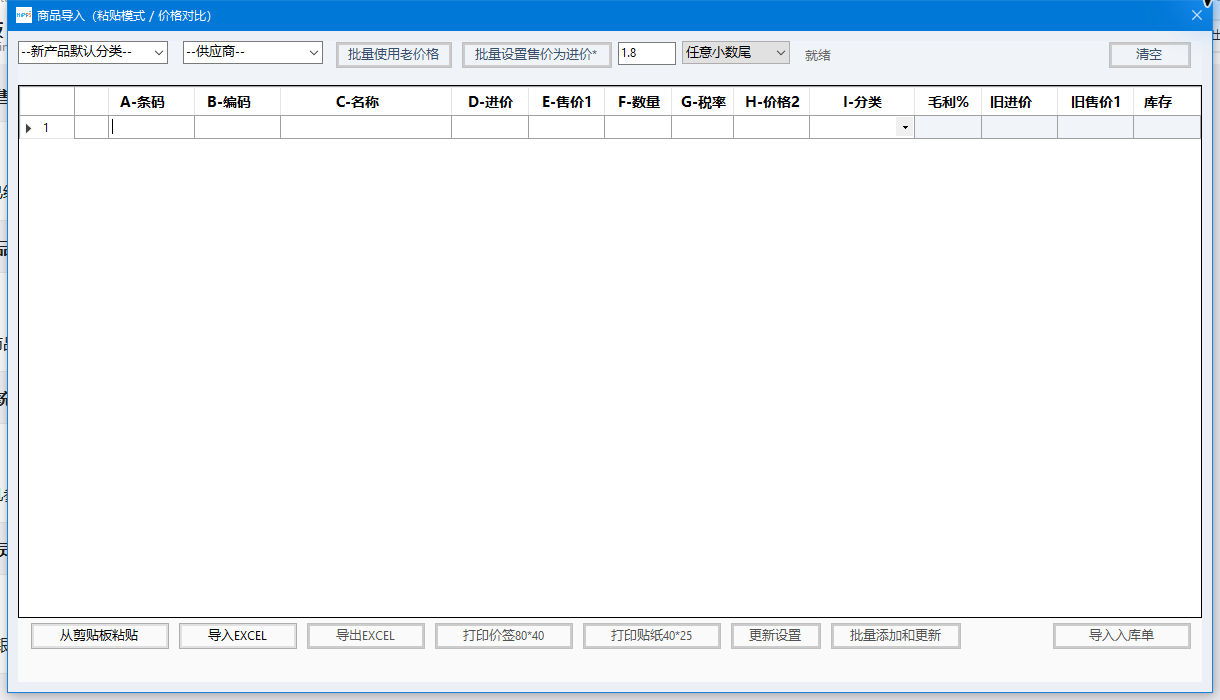
Task: Click the 打印贴纸40*25 button
Action: tap(652, 636)
